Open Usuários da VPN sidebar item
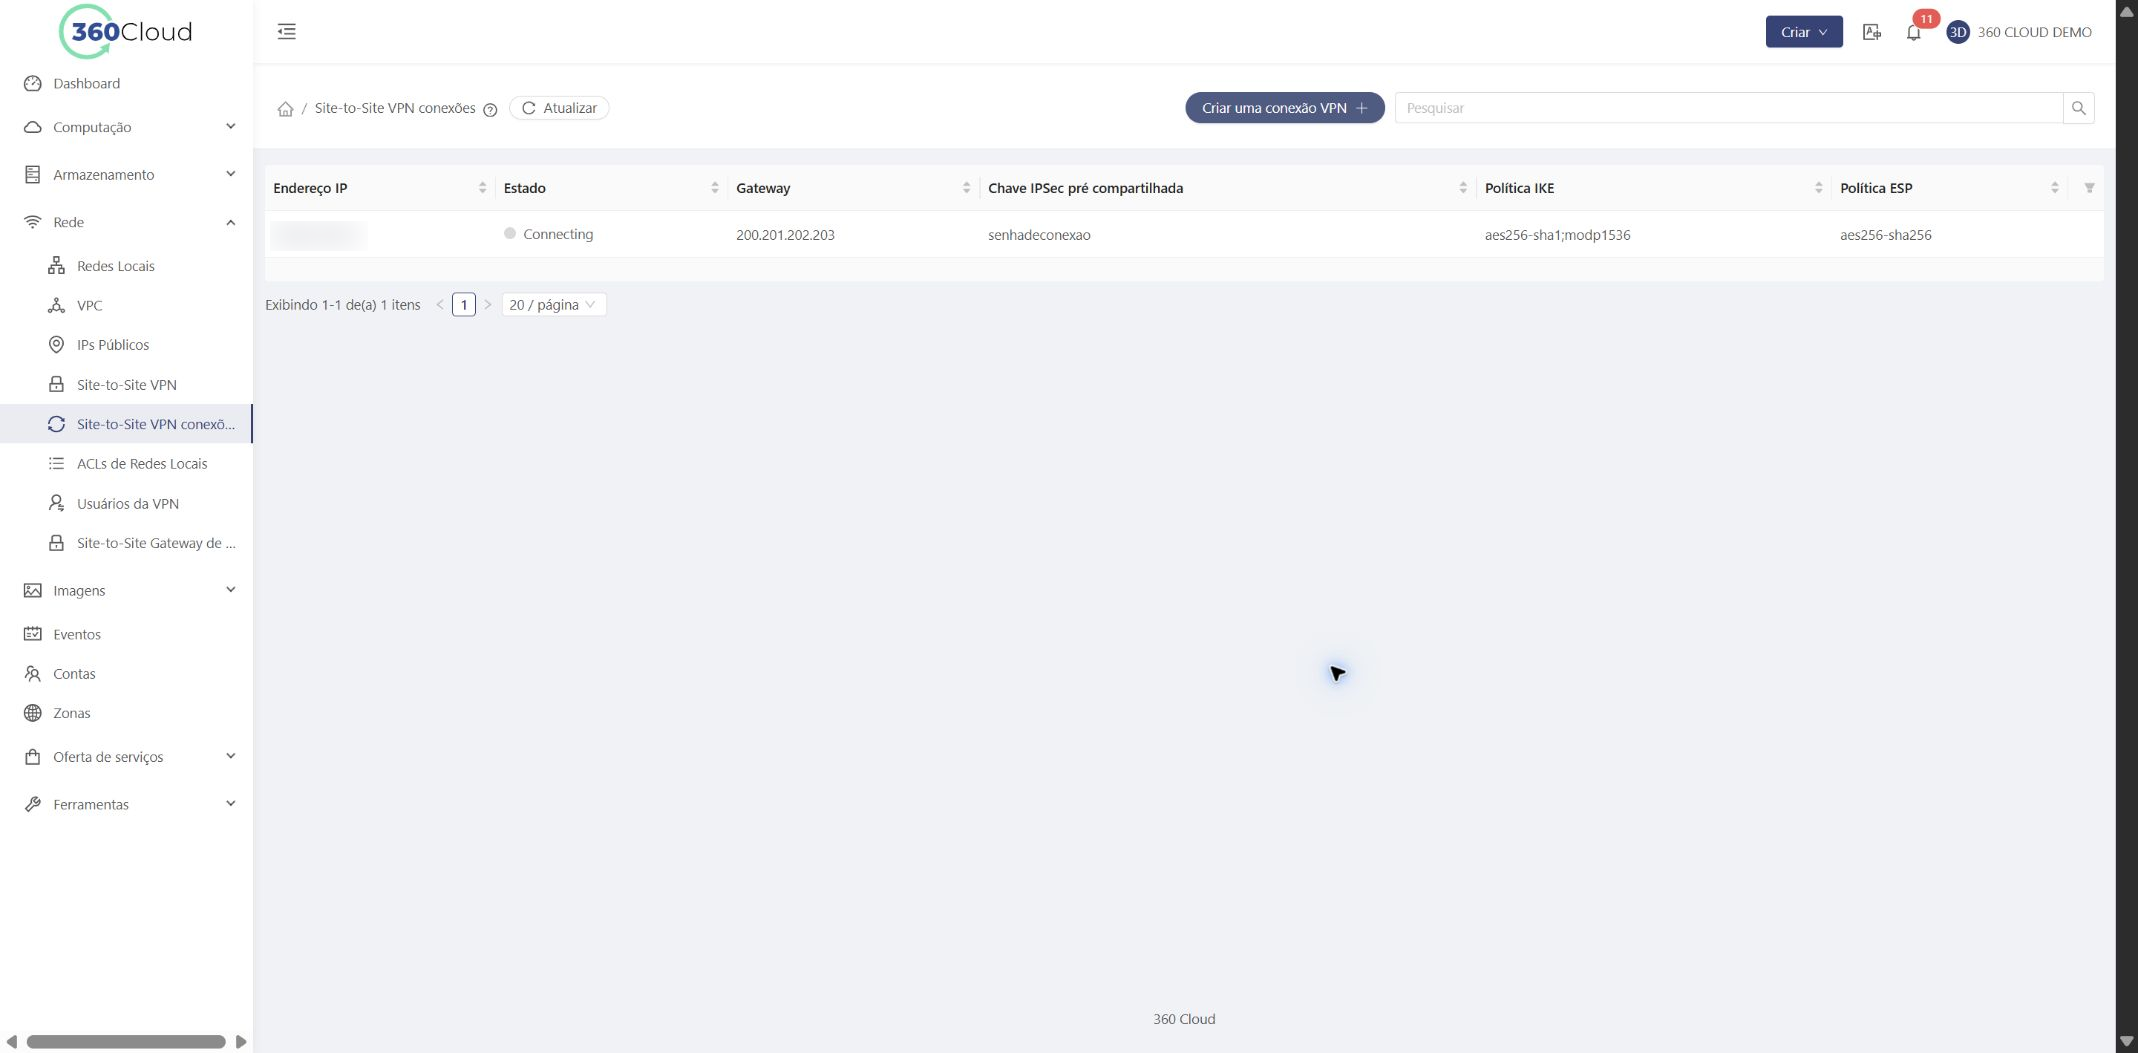The image size is (2138, 1053). pyautogui.click(x=126, y=503)
